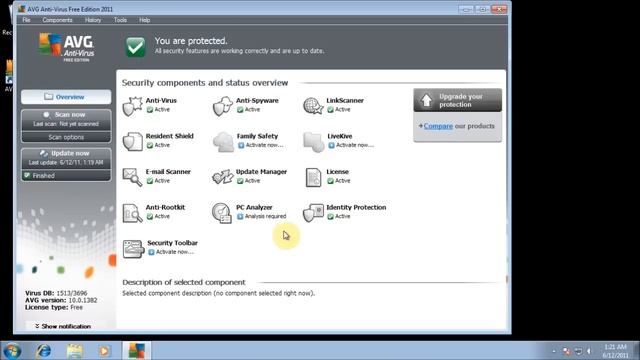Click the AVG title bar icon
The height and width of the screenshot is (360, 640).
[22, 9]
